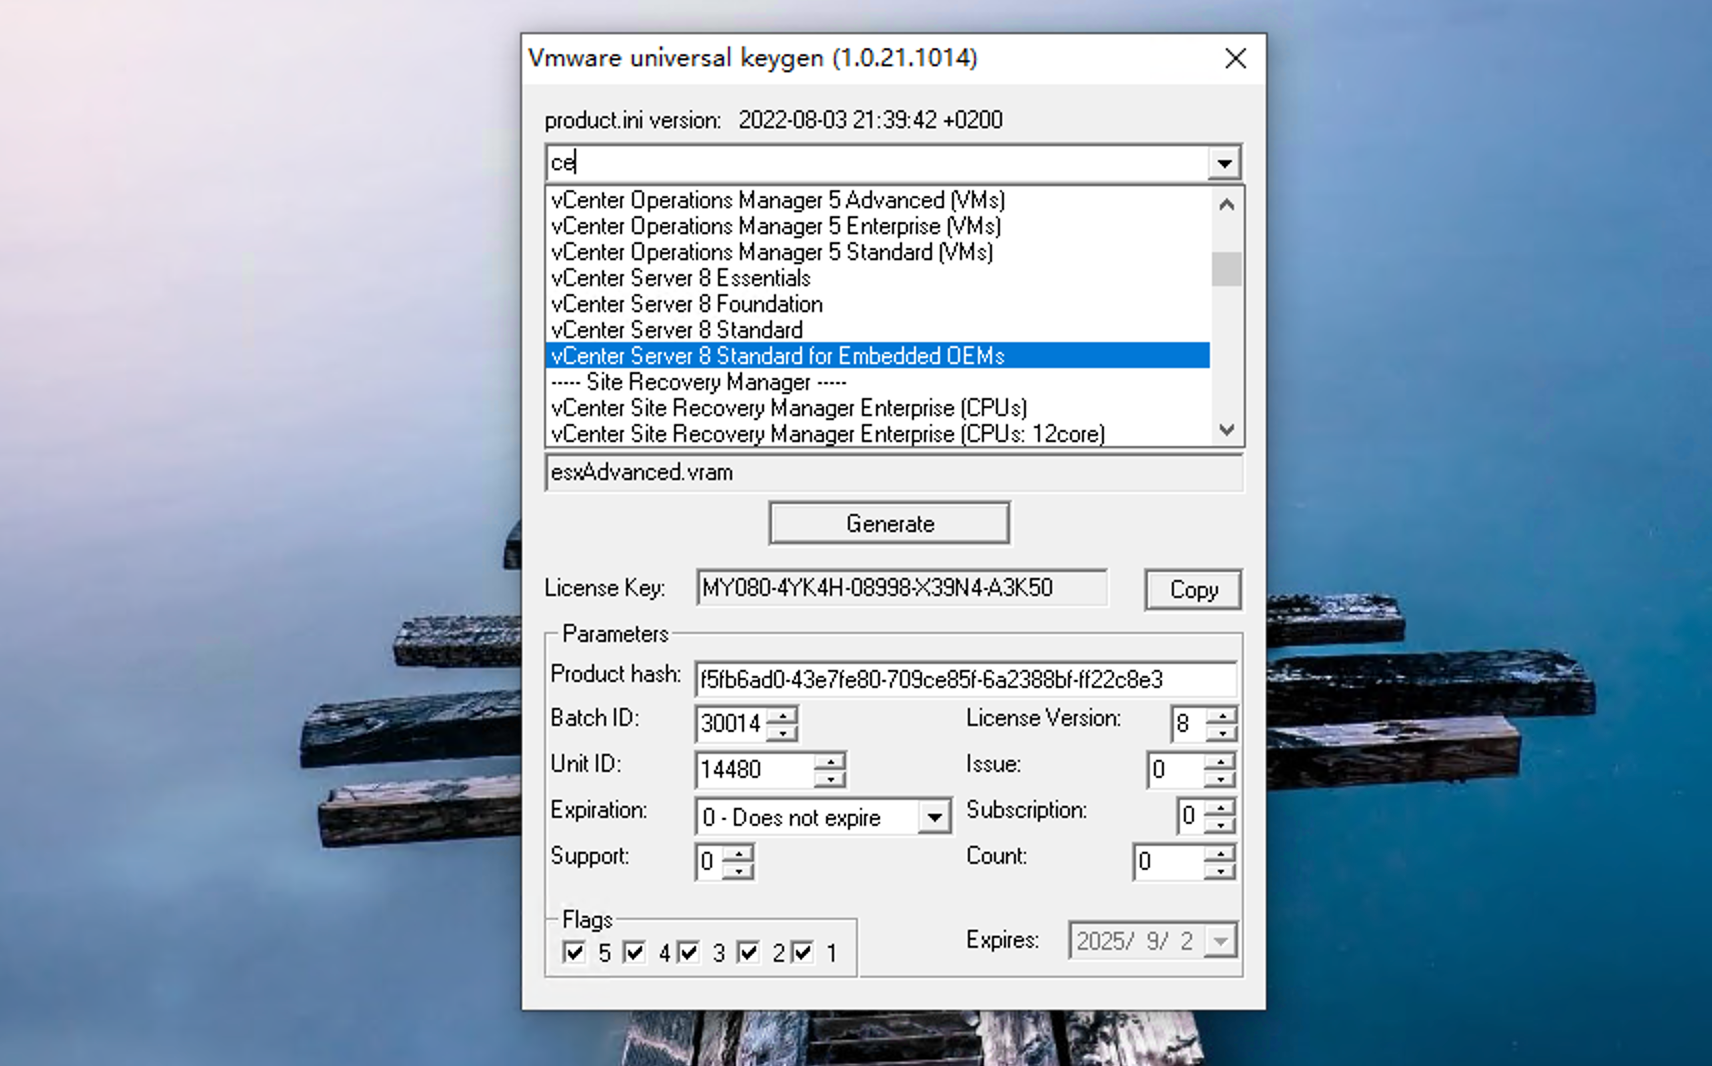Decrease Unit ID with down spinner
This screenshot has width=1712, height=1066.
[830, 779]
